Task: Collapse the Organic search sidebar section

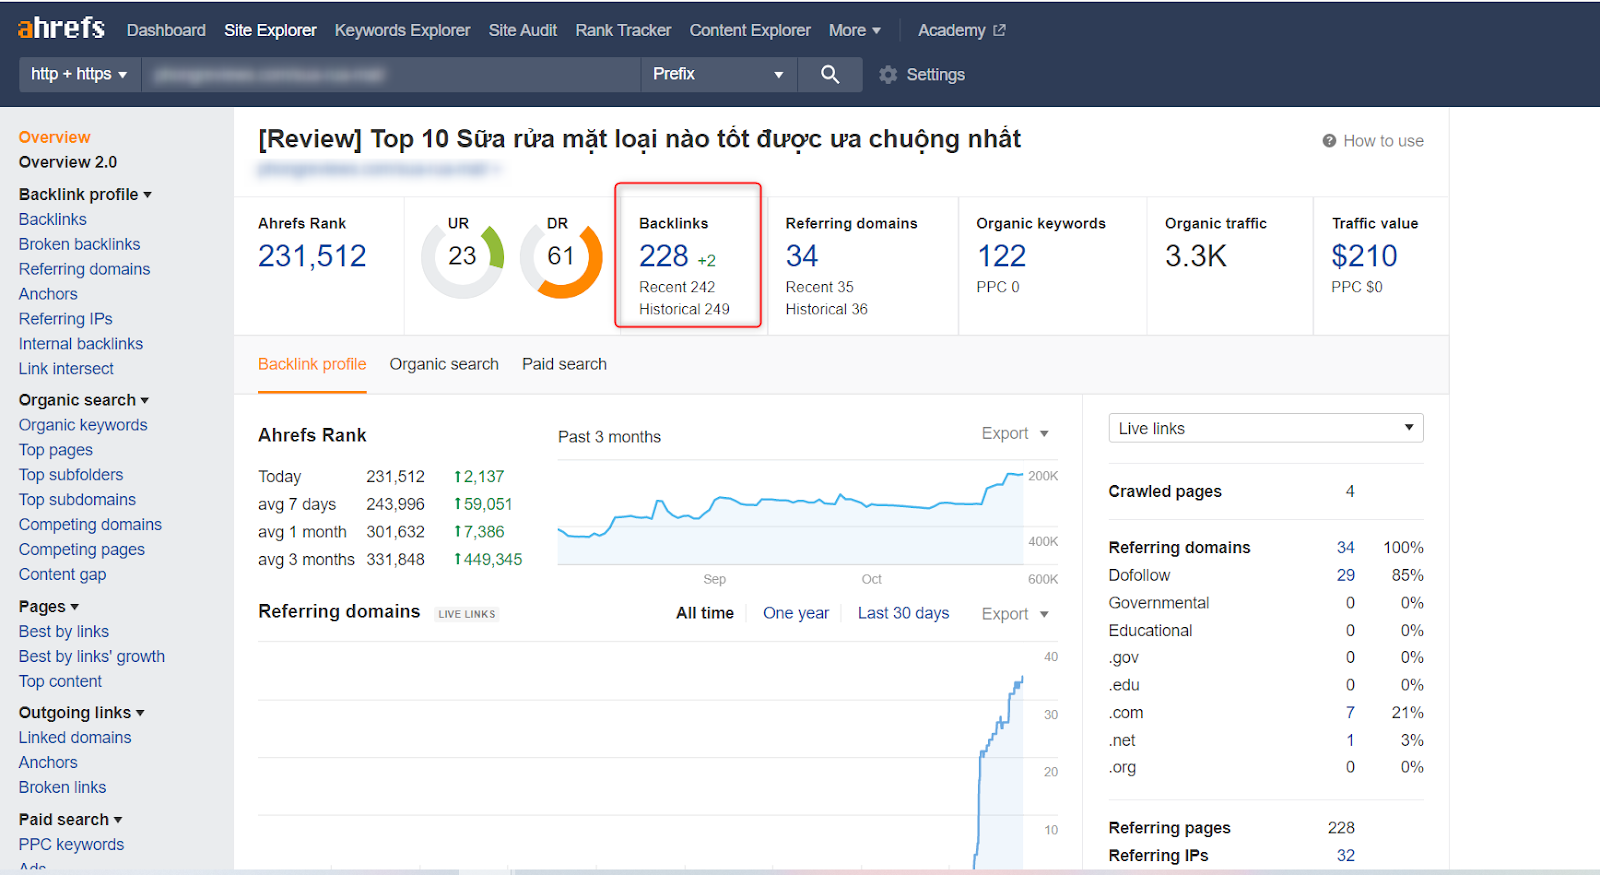Action: click(x=84, y=400)
